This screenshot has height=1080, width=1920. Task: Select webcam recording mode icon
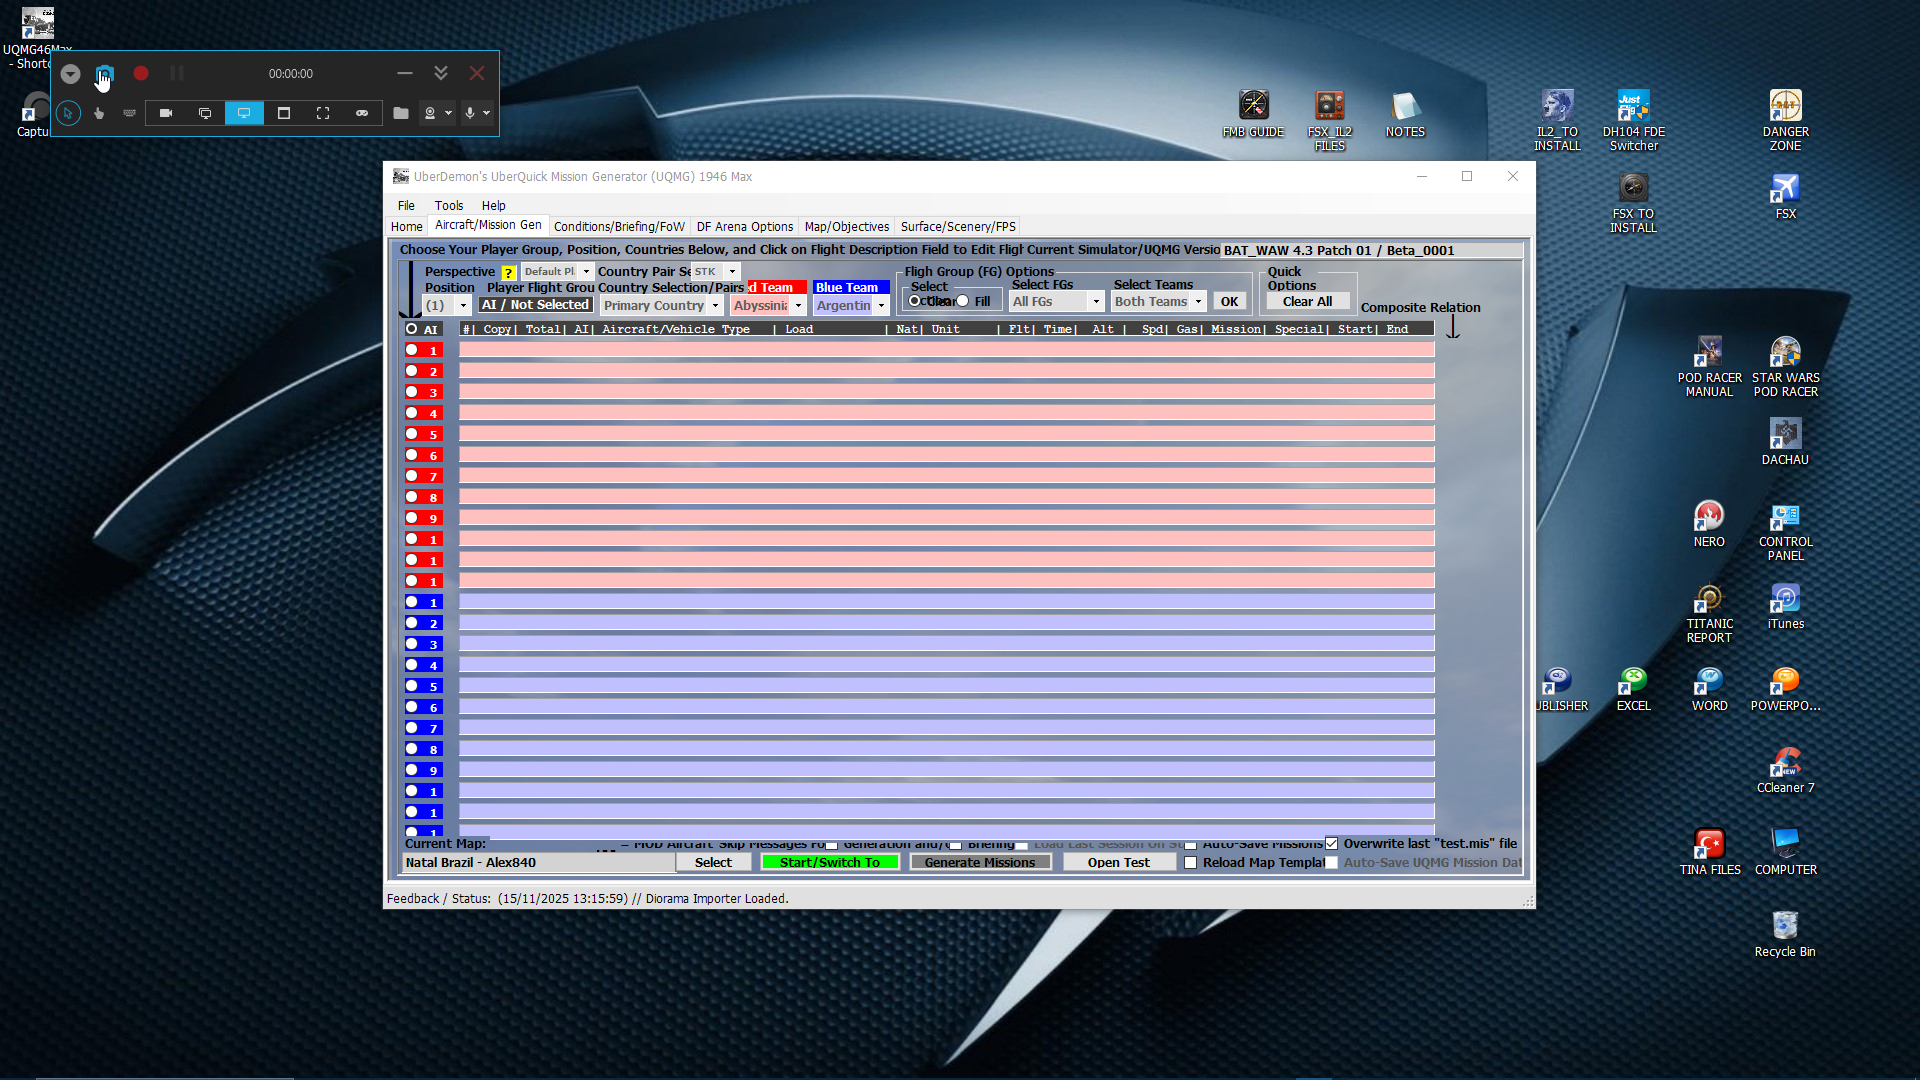(166, 113)
